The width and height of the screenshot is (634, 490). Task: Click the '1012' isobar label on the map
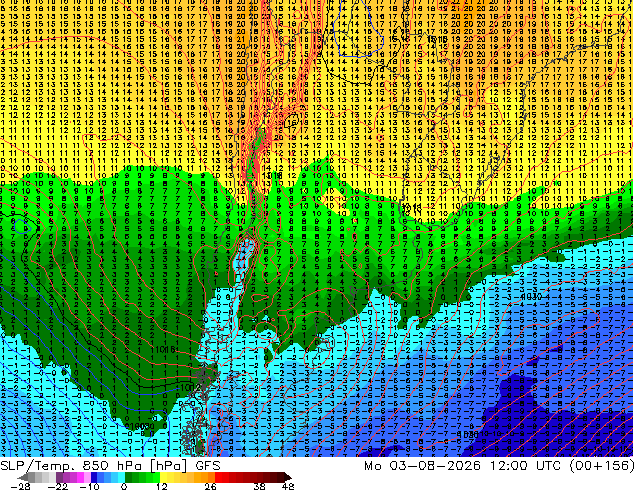[189, 388]
